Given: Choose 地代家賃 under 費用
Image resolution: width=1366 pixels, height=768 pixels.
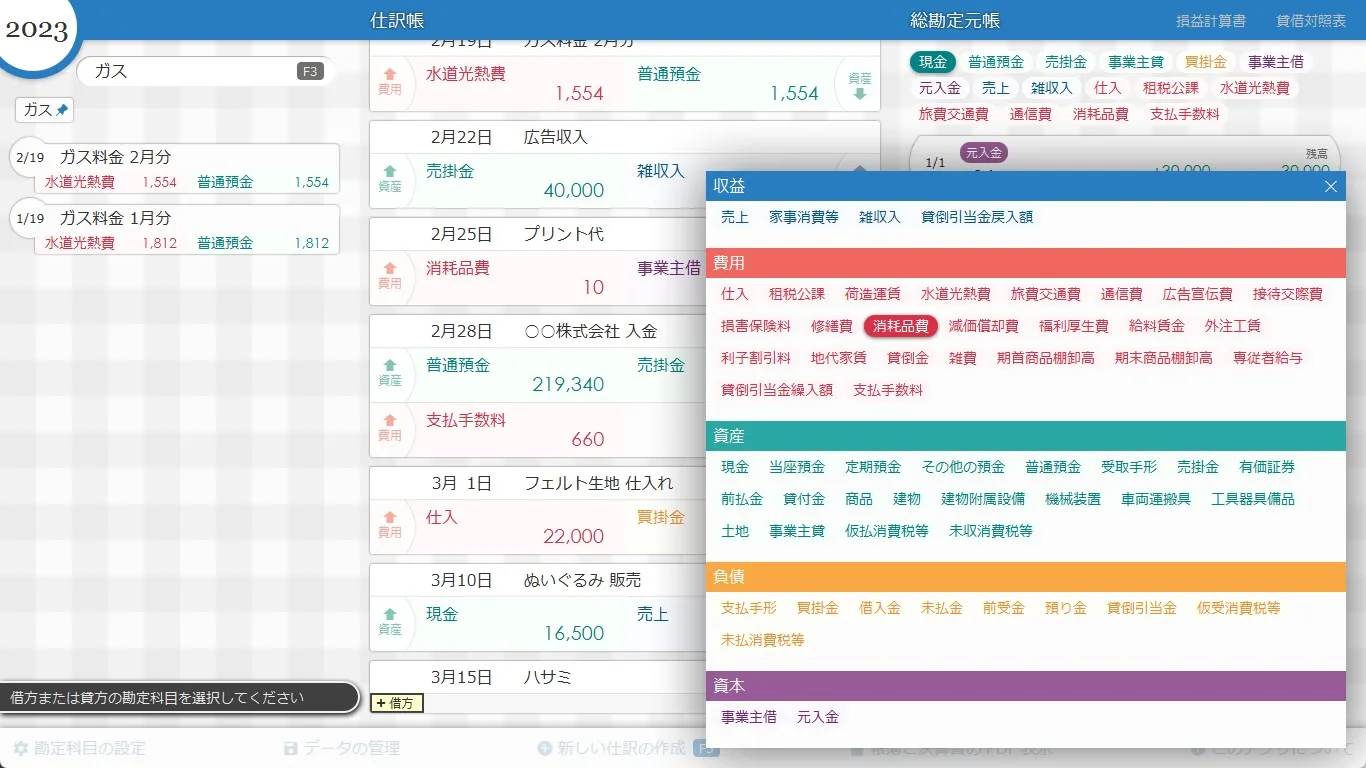Looking at the screenshot, I should 839,358.
